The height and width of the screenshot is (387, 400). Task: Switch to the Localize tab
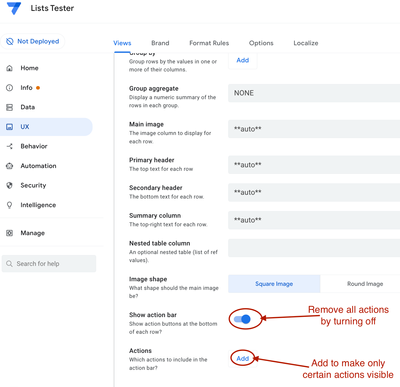point(306,43)
